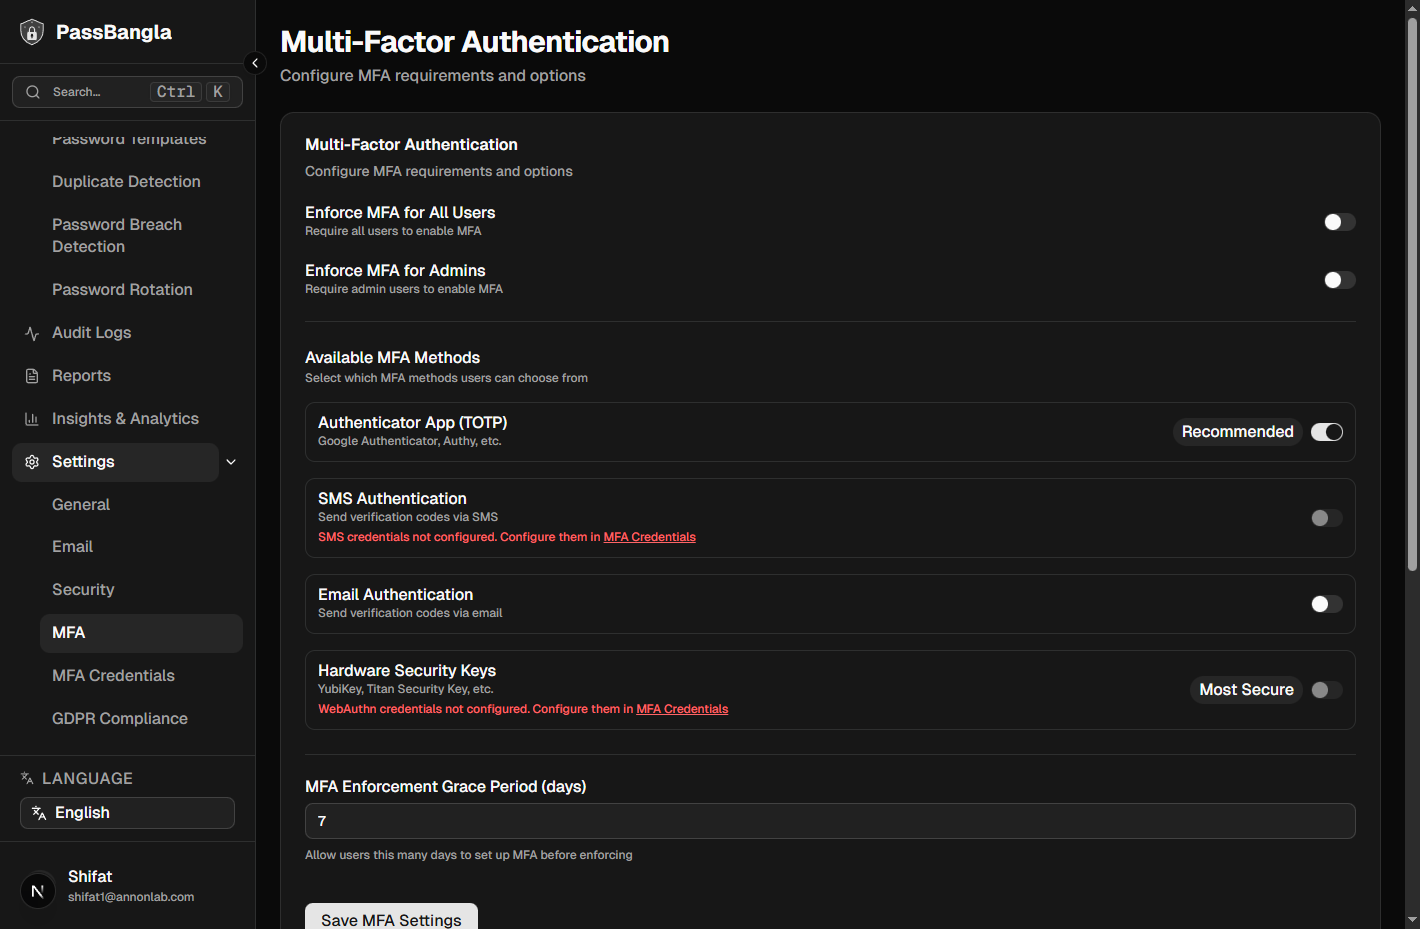The width and height of the screenshot is (1420, 929).
Task: Open the Security settings section
Action: (83, 589)
